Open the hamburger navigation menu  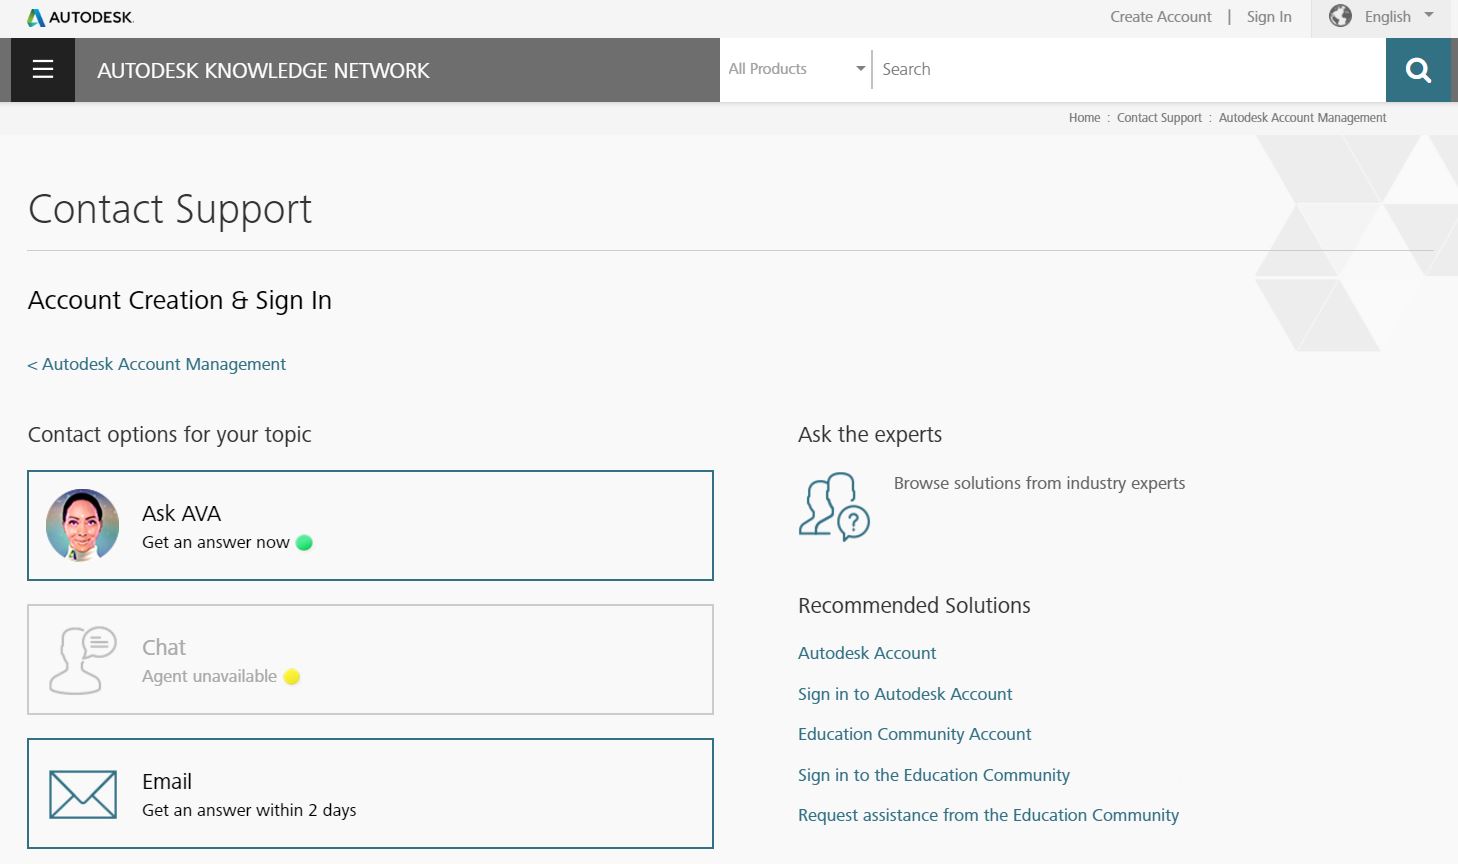42,69
